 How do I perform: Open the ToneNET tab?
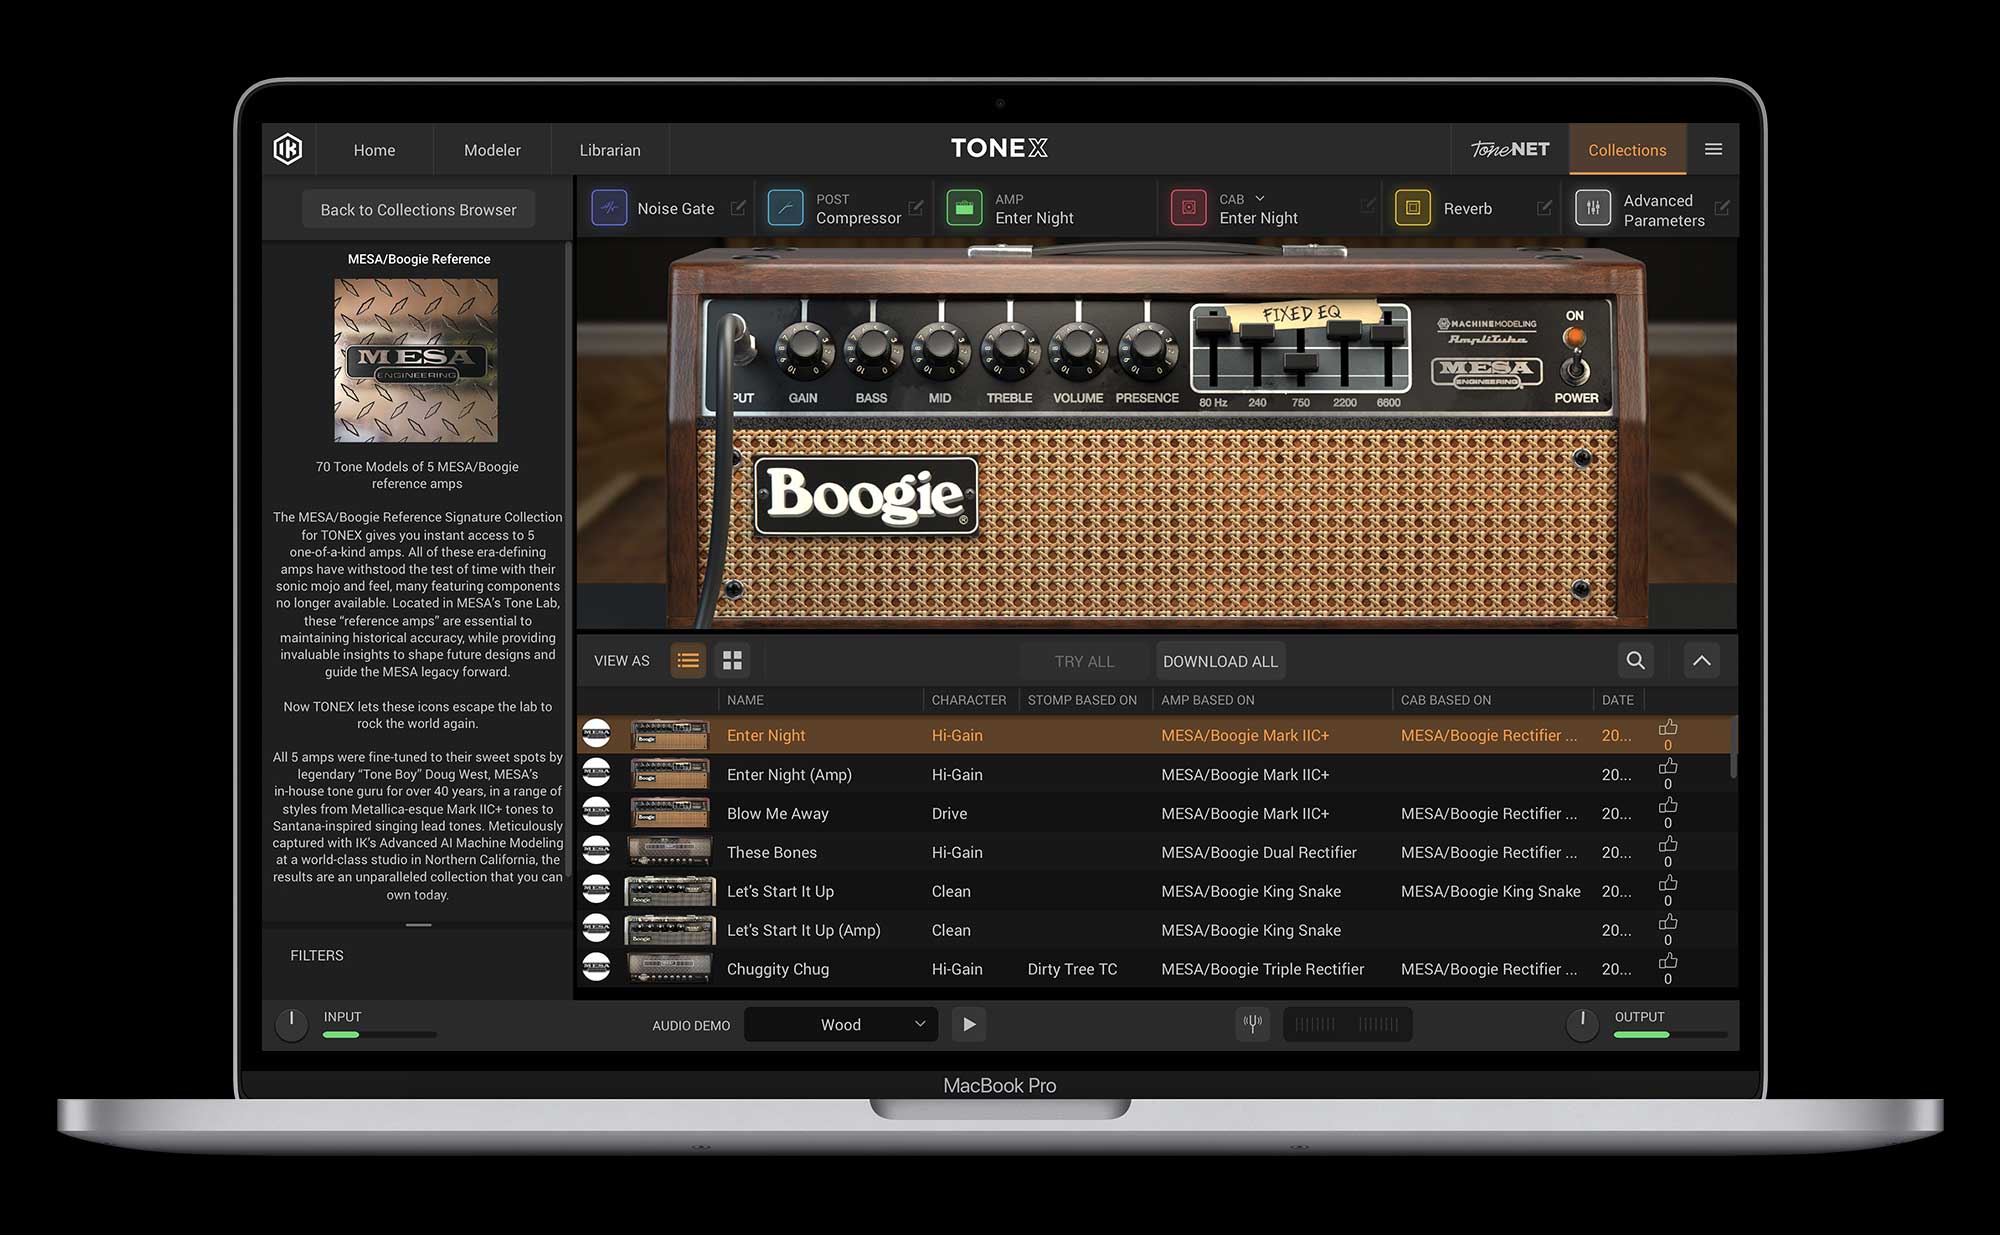[x=1510, y=149]
